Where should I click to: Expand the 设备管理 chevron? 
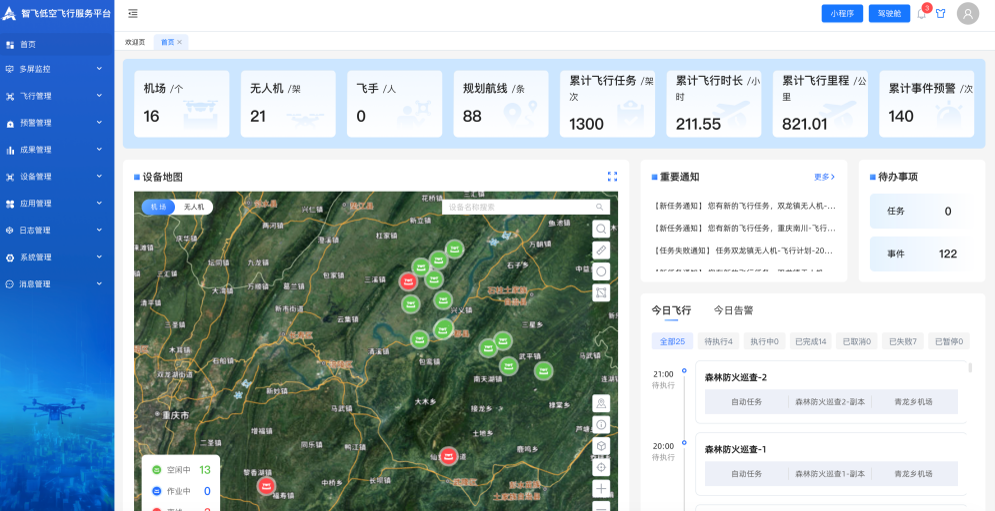(99, 176)
